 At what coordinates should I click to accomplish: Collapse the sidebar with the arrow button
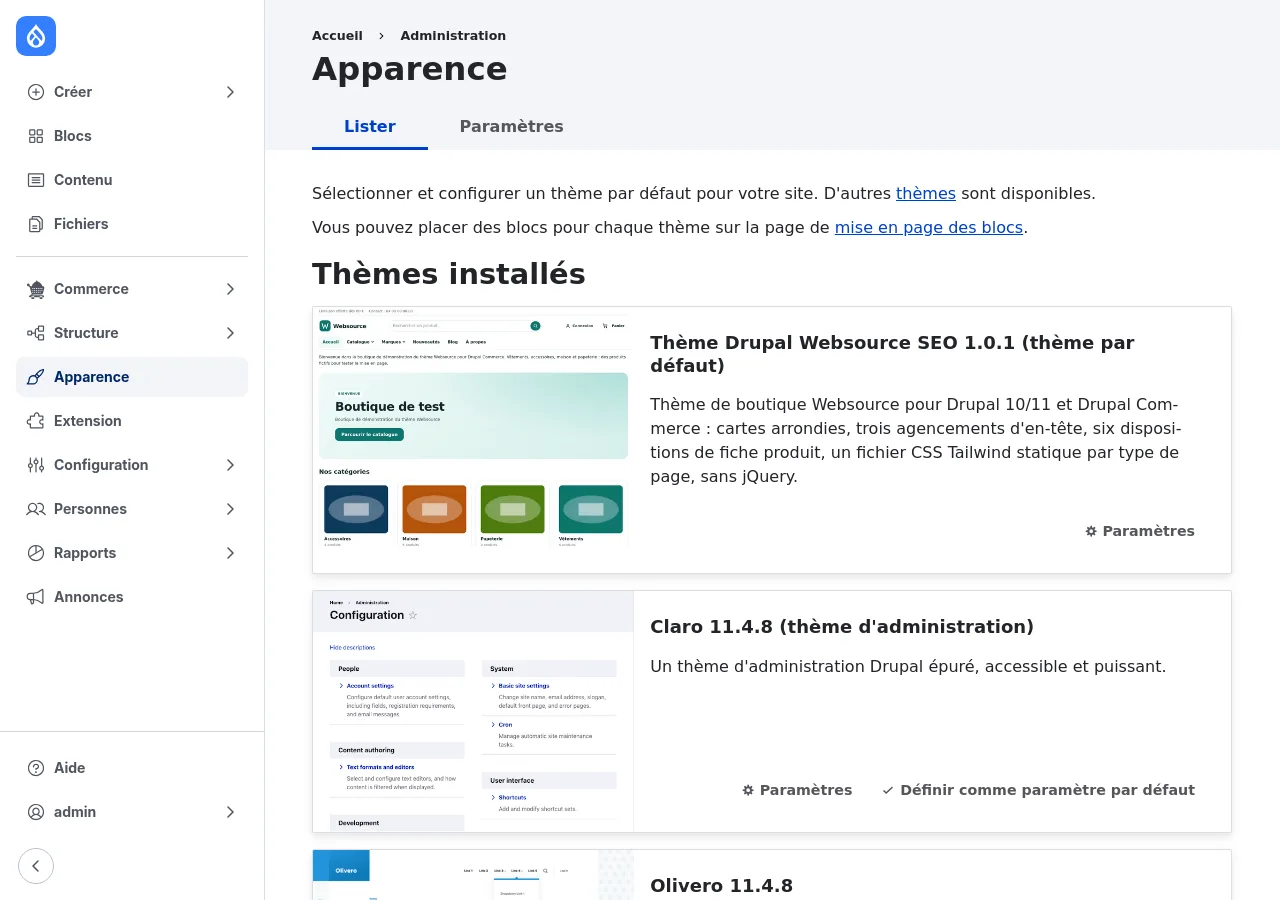pyautogui.click(x=36, y=866)
